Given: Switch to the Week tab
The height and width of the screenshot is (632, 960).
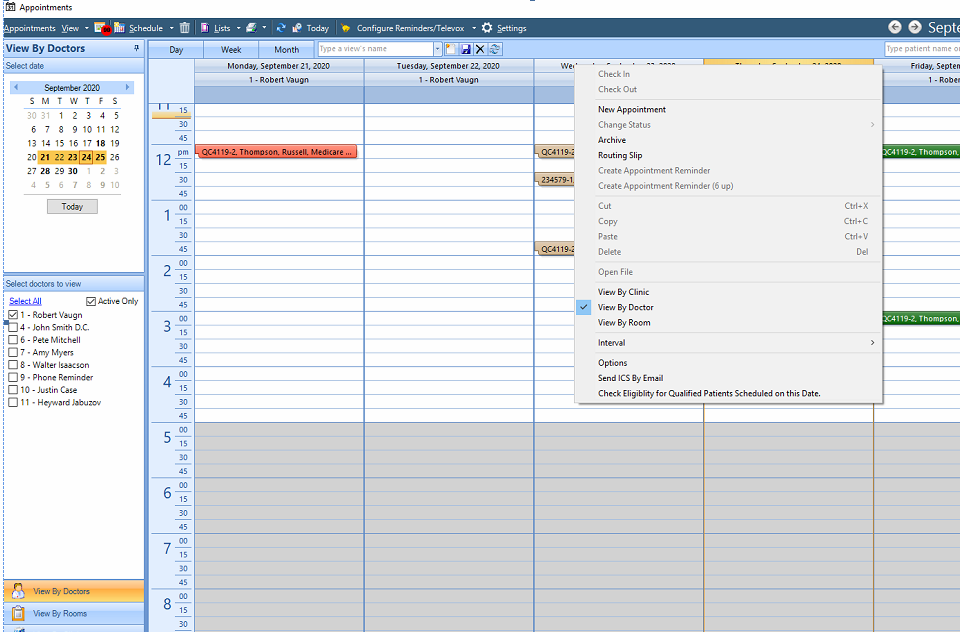Looking at the screenshot, I should [231, 50].
